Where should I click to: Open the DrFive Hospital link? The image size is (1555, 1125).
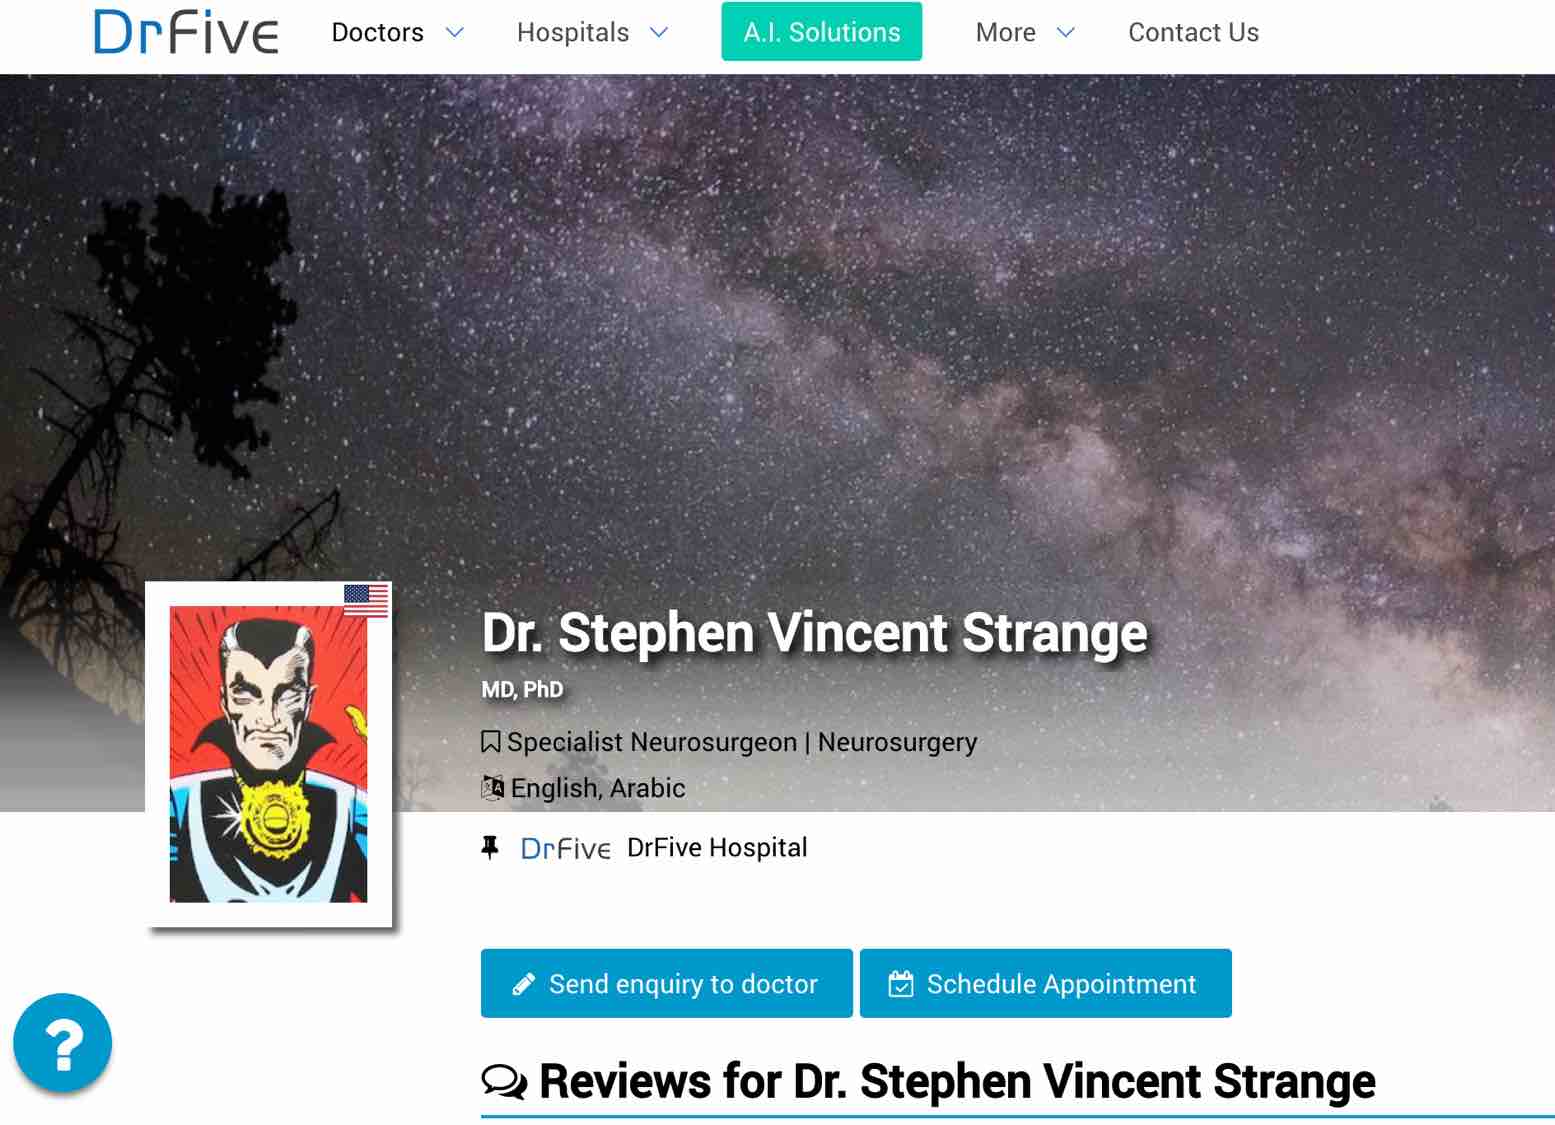[717, 848]
